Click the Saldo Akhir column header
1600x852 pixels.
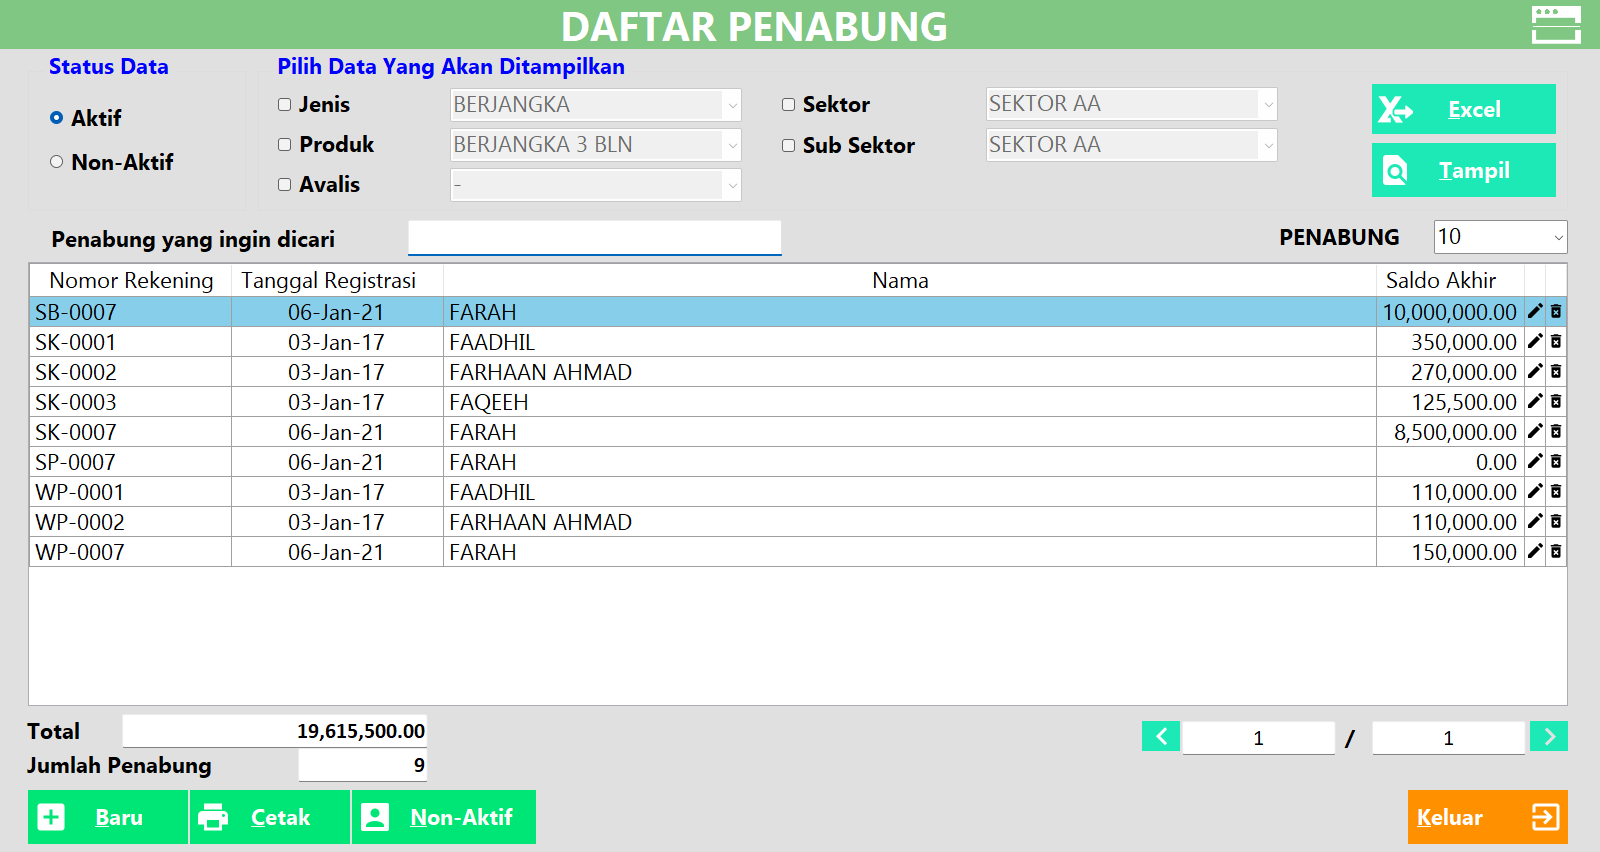(x=1440, y=281)
